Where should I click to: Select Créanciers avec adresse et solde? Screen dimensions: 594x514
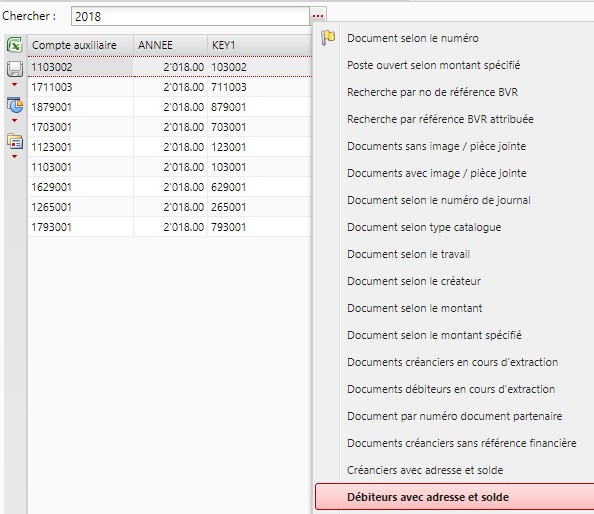point(425,470)
